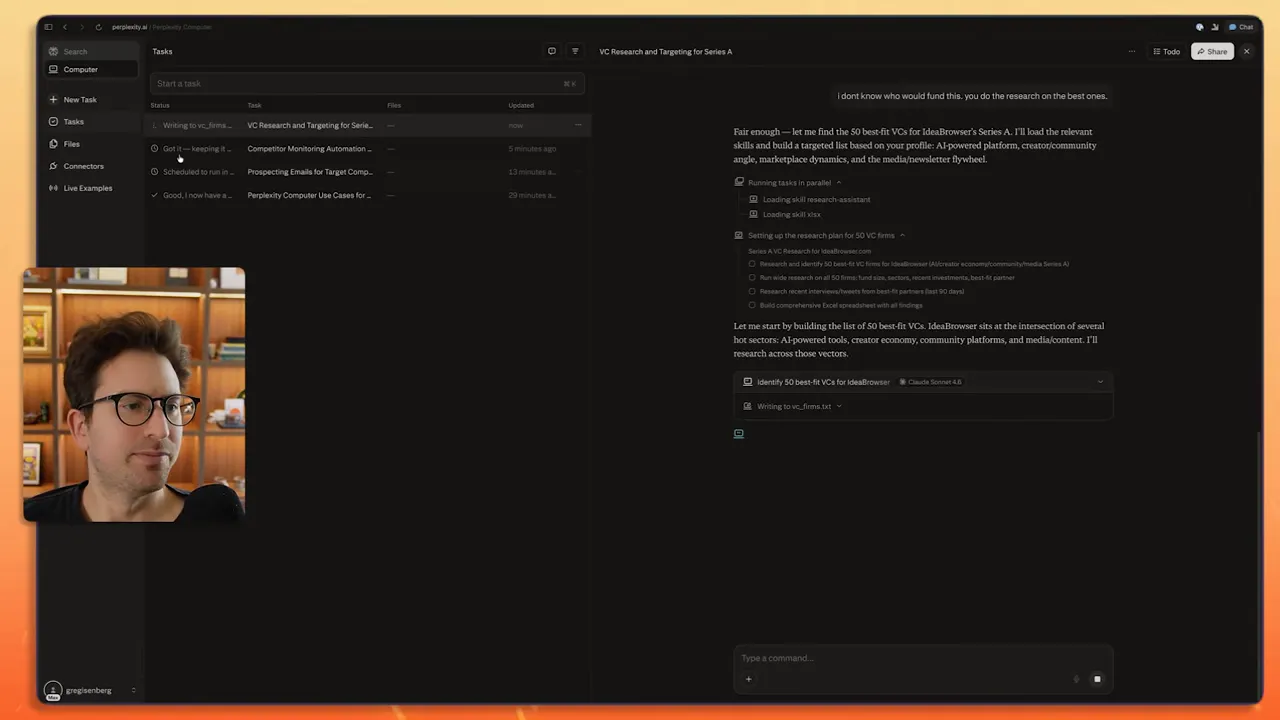
Task: Close the conversation panel with X
Action: (1246, 52)
